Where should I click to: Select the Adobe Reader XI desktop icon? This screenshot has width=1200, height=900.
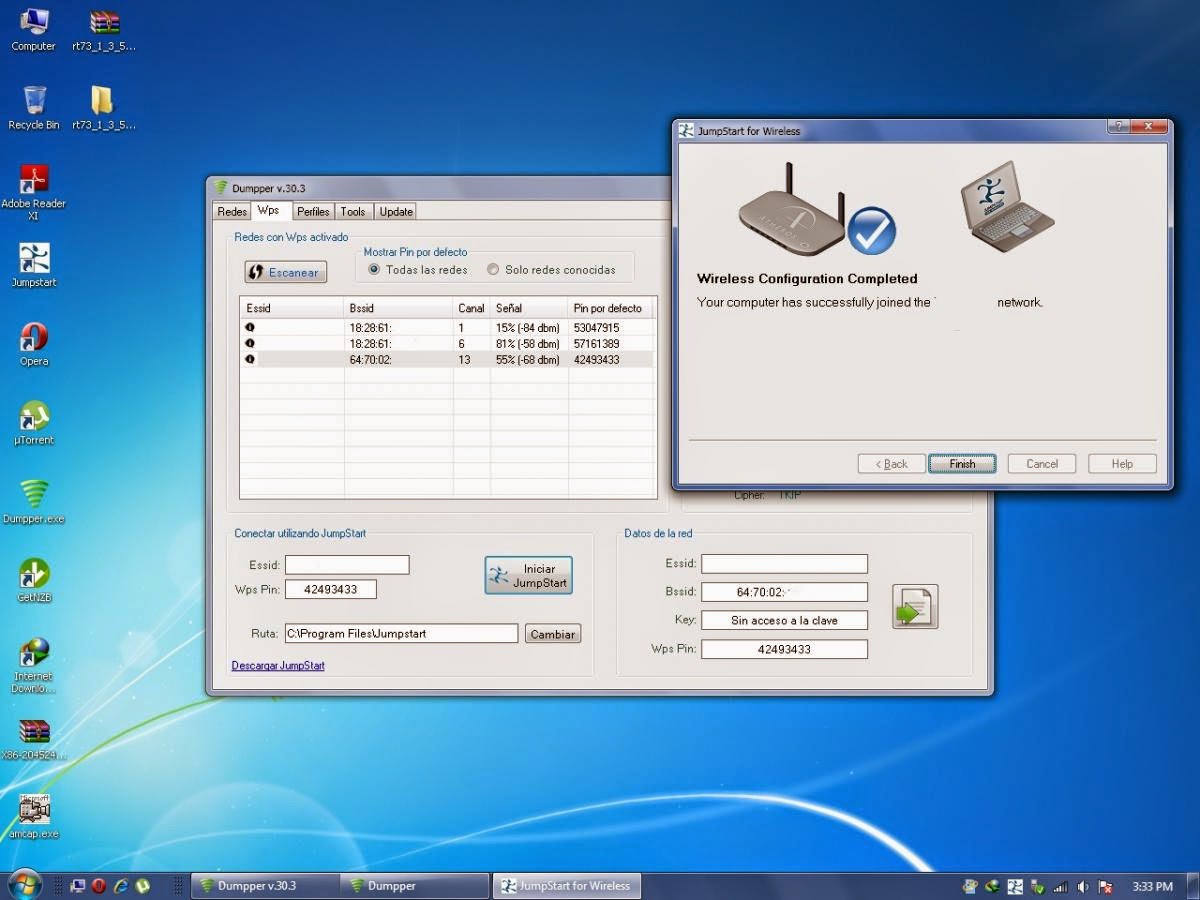coord(34,192)
